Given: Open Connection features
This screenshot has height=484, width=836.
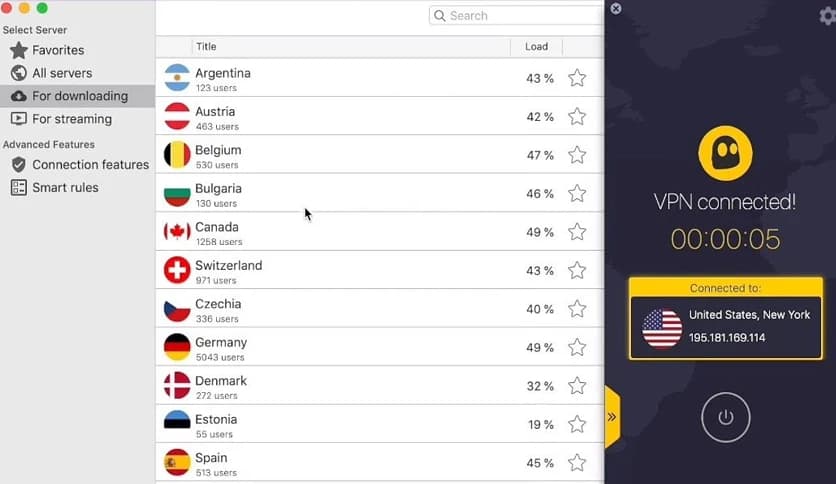Looking at the screenshot, I should pyautogui.click(x=90, y=164).
